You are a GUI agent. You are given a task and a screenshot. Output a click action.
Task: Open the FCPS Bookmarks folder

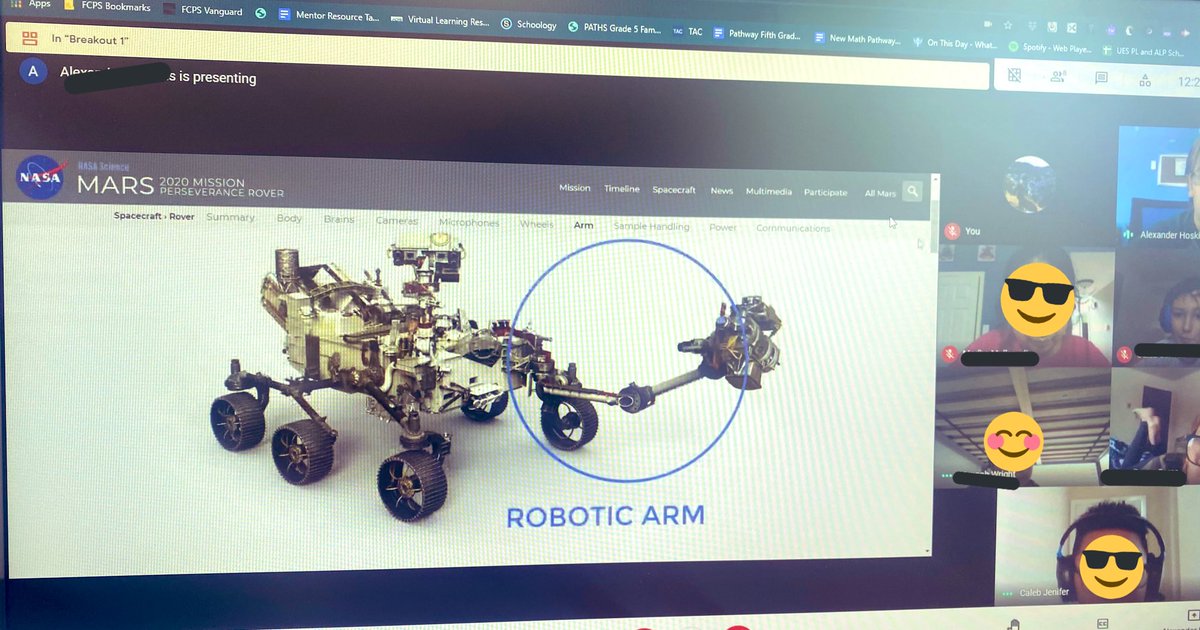pos(106,7)
